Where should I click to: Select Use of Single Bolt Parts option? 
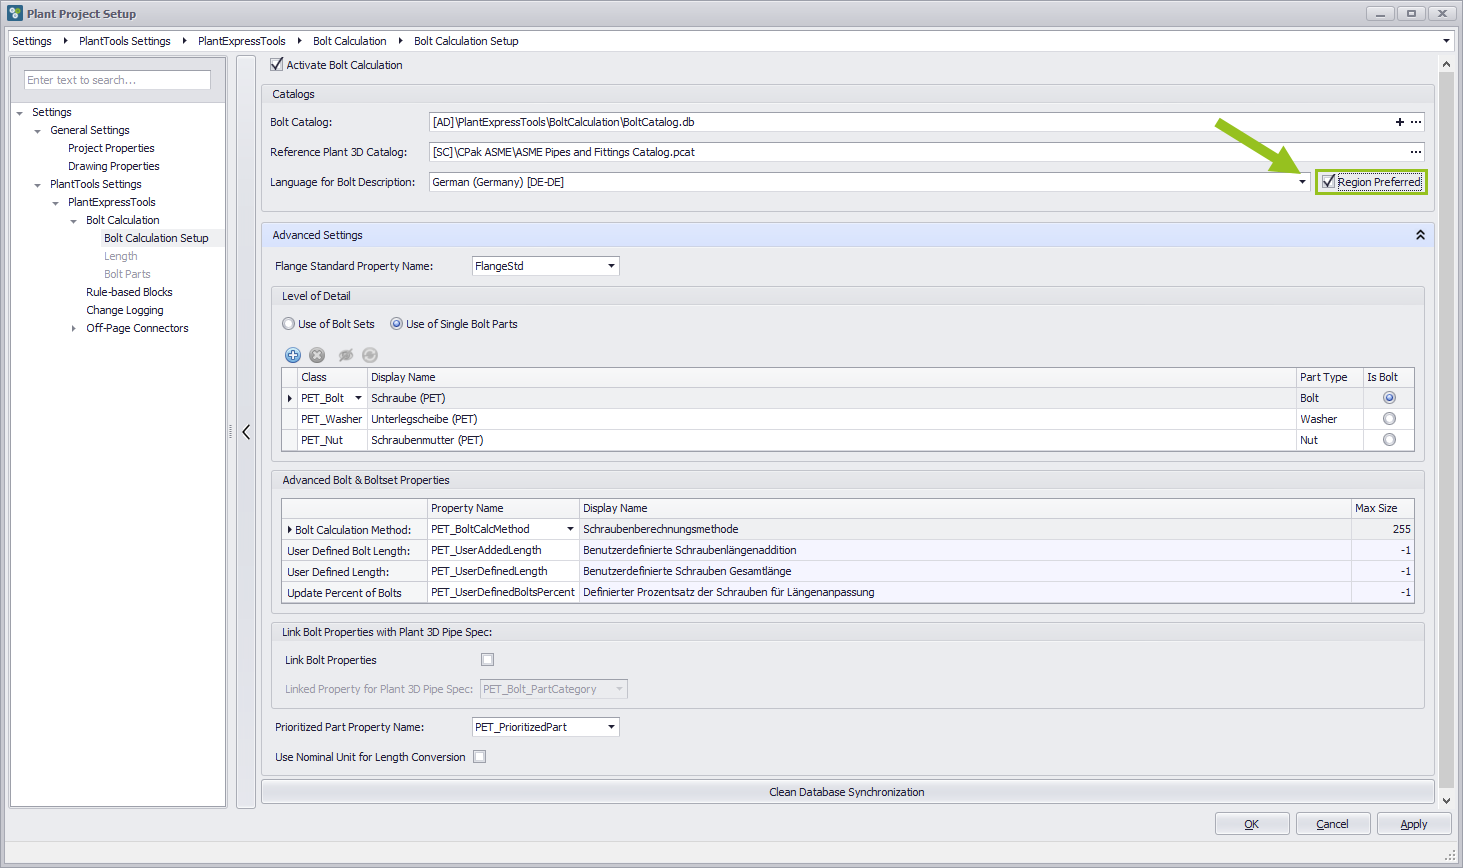tap(396, 324)
